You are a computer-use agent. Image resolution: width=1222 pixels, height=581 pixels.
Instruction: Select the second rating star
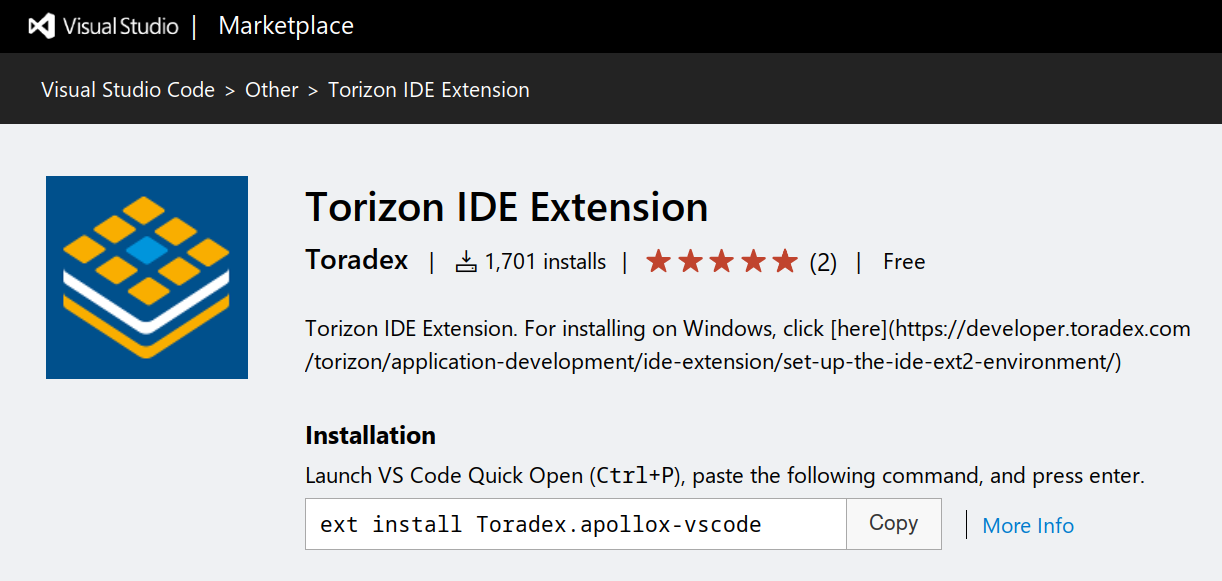[690, 262]
